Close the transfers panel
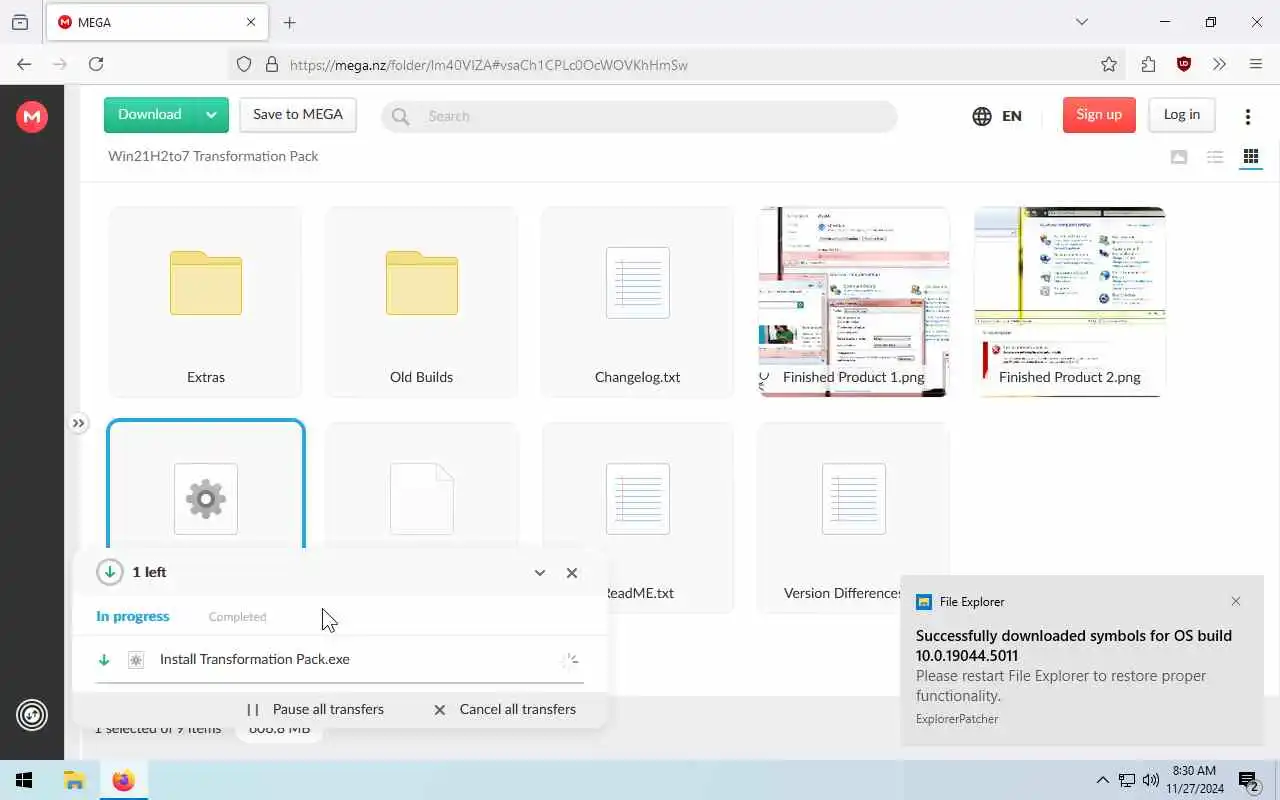1280x800 pixels. point(572,573)
